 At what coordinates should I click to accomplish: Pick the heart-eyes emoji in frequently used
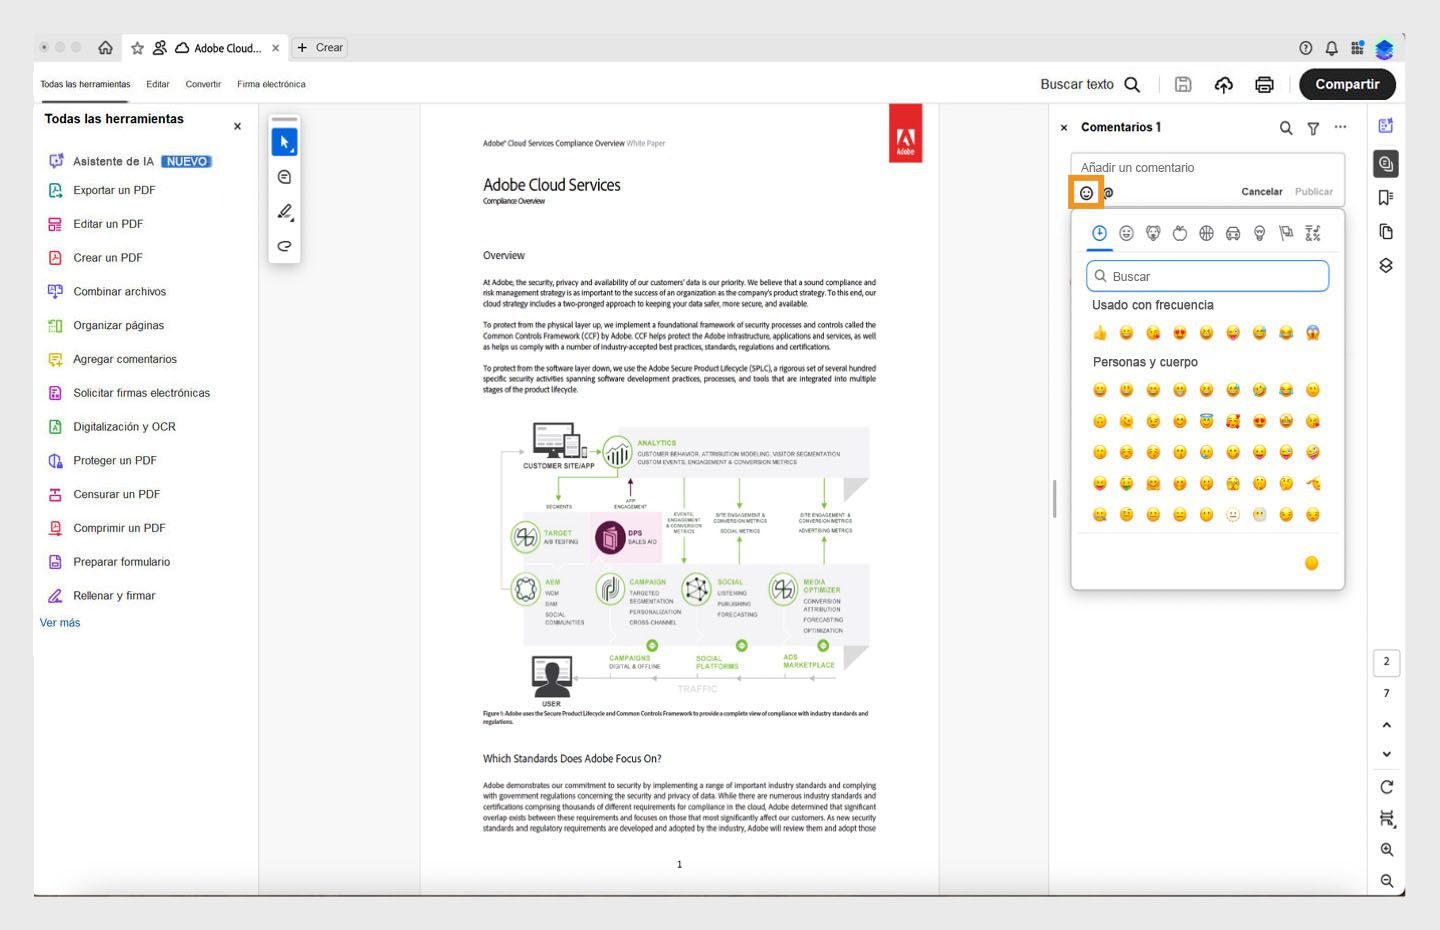click(x=1180, y=333)
